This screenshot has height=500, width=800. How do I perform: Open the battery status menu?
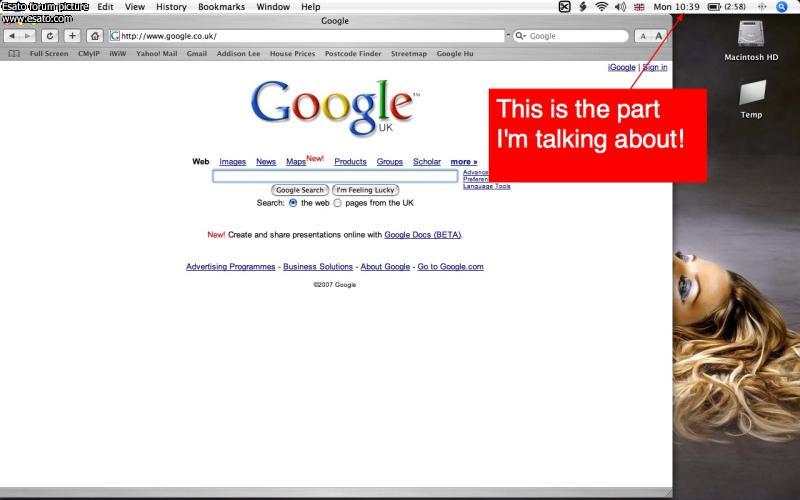[x=727, y=7]
